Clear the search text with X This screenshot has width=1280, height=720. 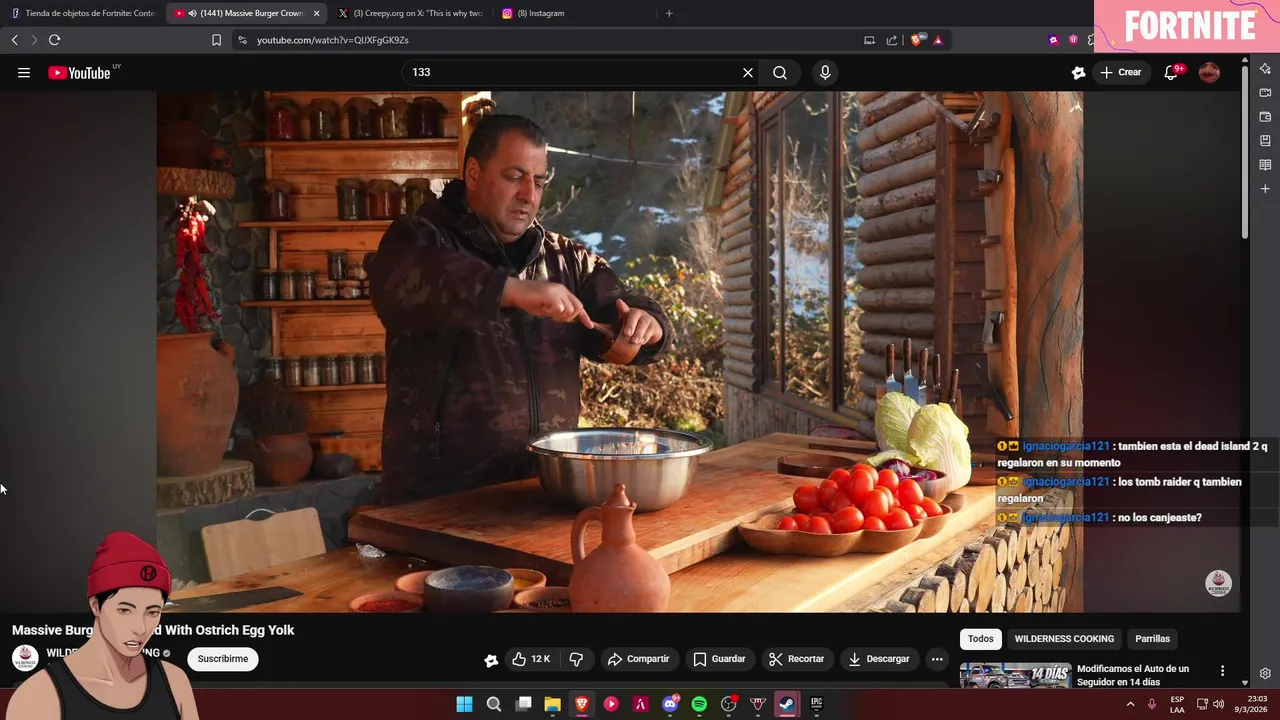(x=747, y=72)
